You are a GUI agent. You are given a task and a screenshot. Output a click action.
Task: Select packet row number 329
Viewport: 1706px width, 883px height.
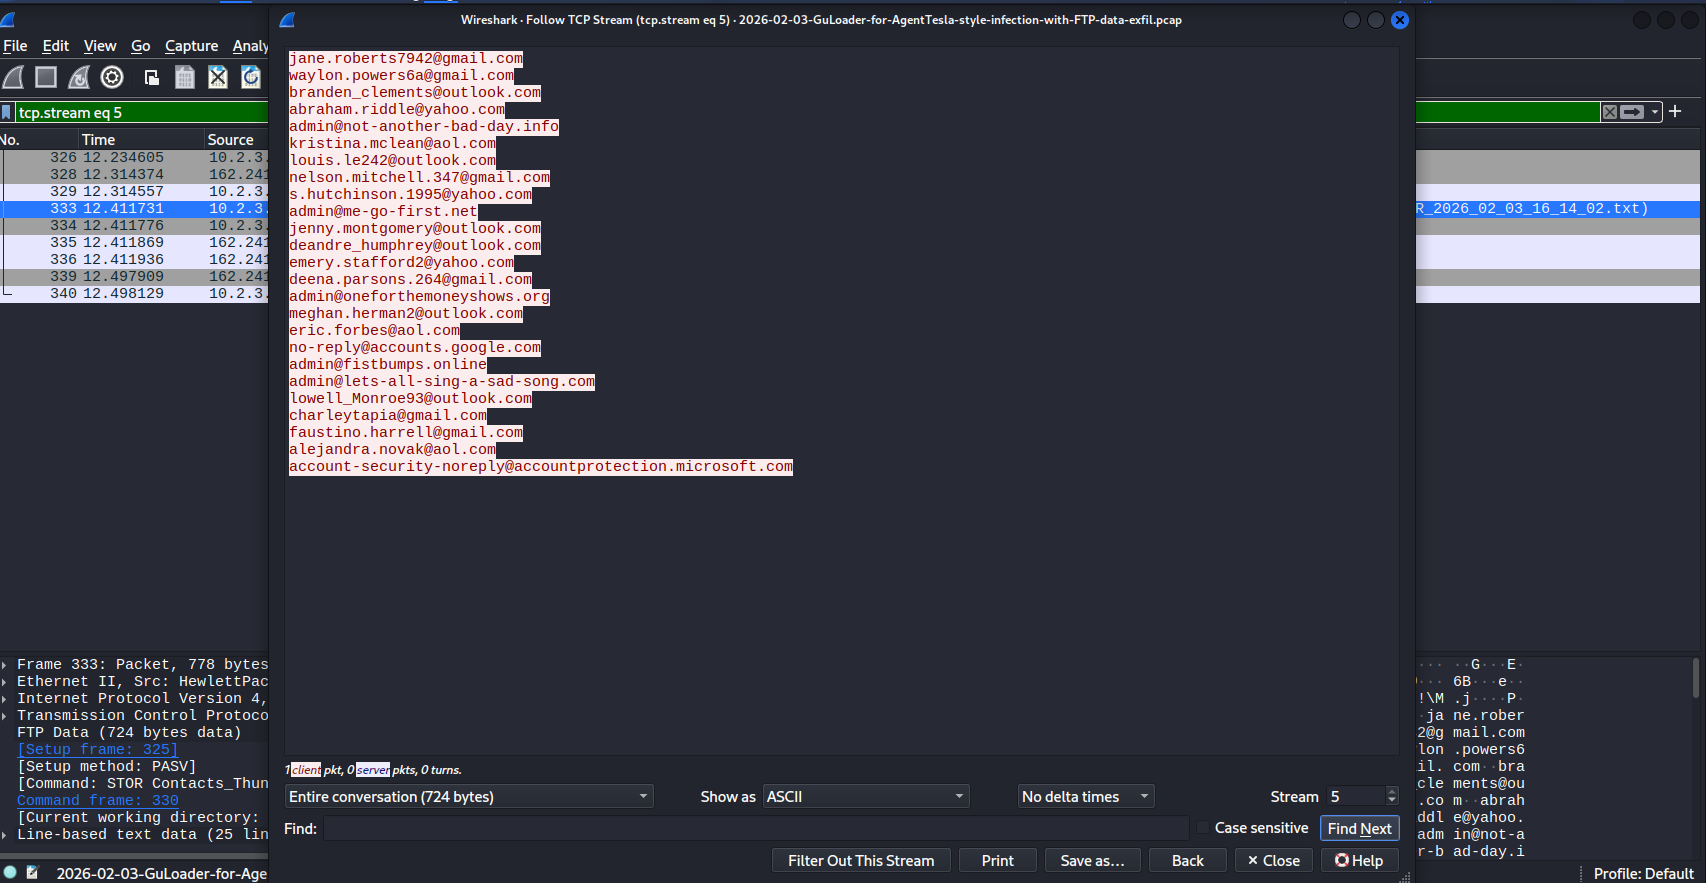(134, 191)
